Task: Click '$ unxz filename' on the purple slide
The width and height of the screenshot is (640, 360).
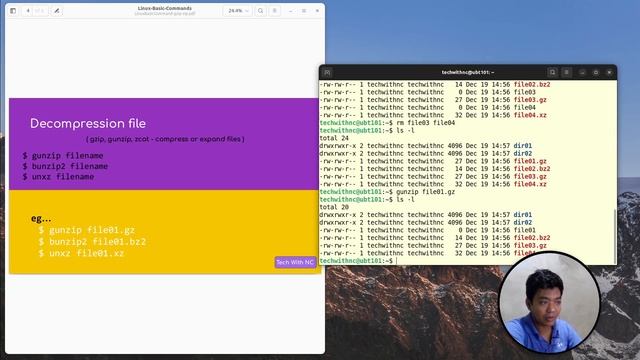Action: [58, 177]
